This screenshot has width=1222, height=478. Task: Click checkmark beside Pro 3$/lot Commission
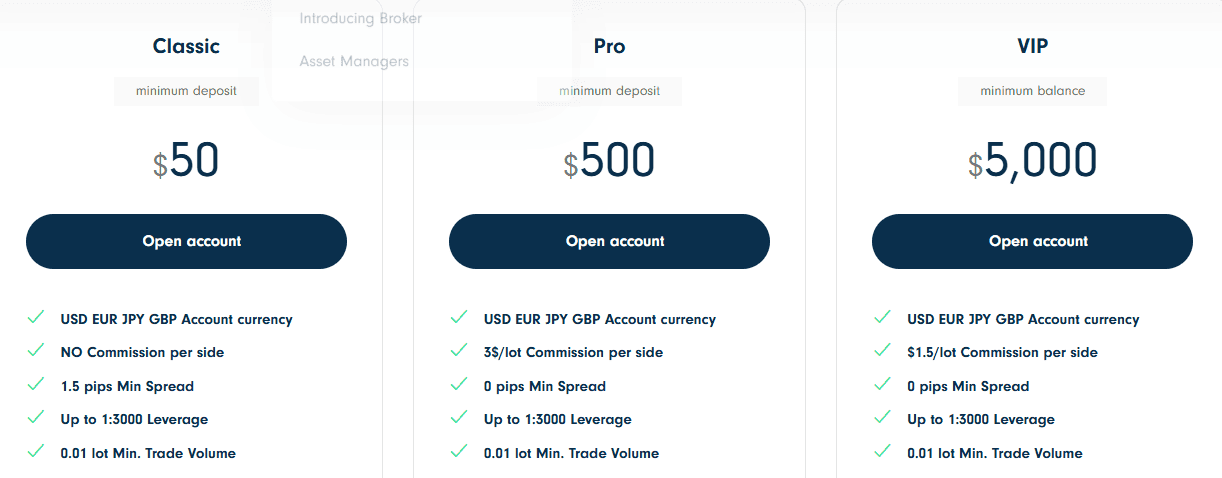pos(459,351)
